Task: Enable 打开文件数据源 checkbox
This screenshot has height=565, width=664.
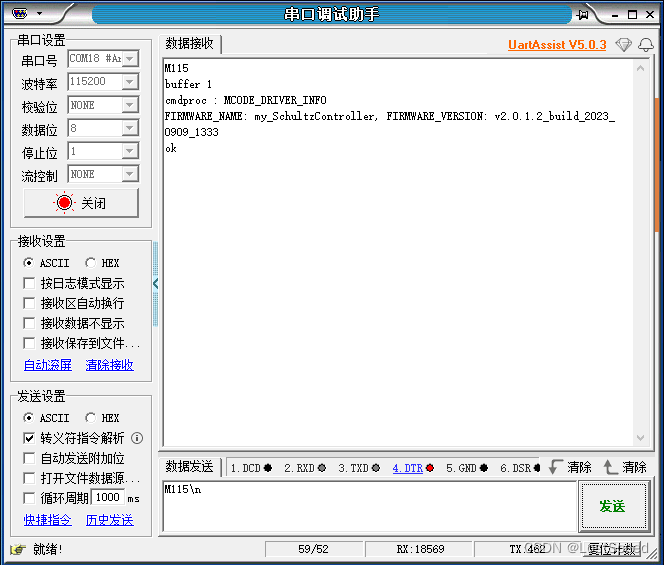Action: coord(29,478)
